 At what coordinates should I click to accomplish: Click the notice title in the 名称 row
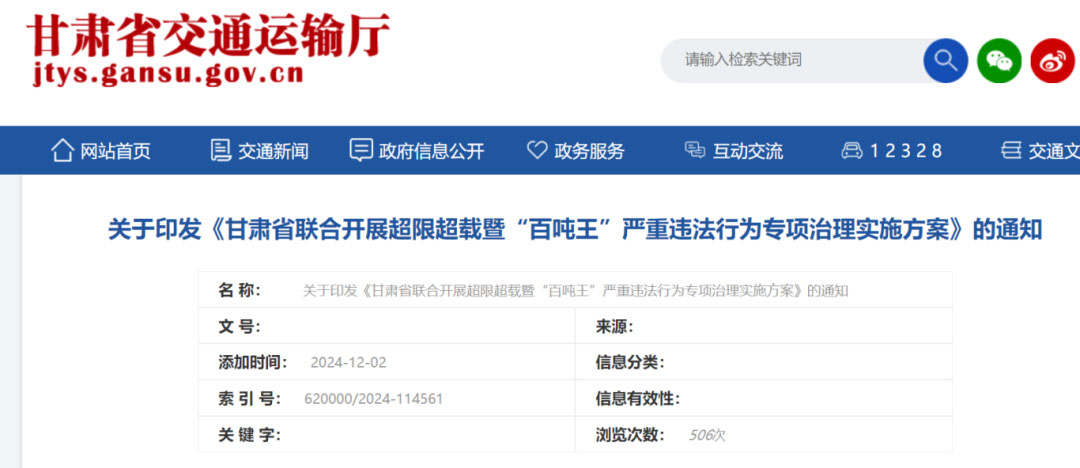[x=575, y=291]
